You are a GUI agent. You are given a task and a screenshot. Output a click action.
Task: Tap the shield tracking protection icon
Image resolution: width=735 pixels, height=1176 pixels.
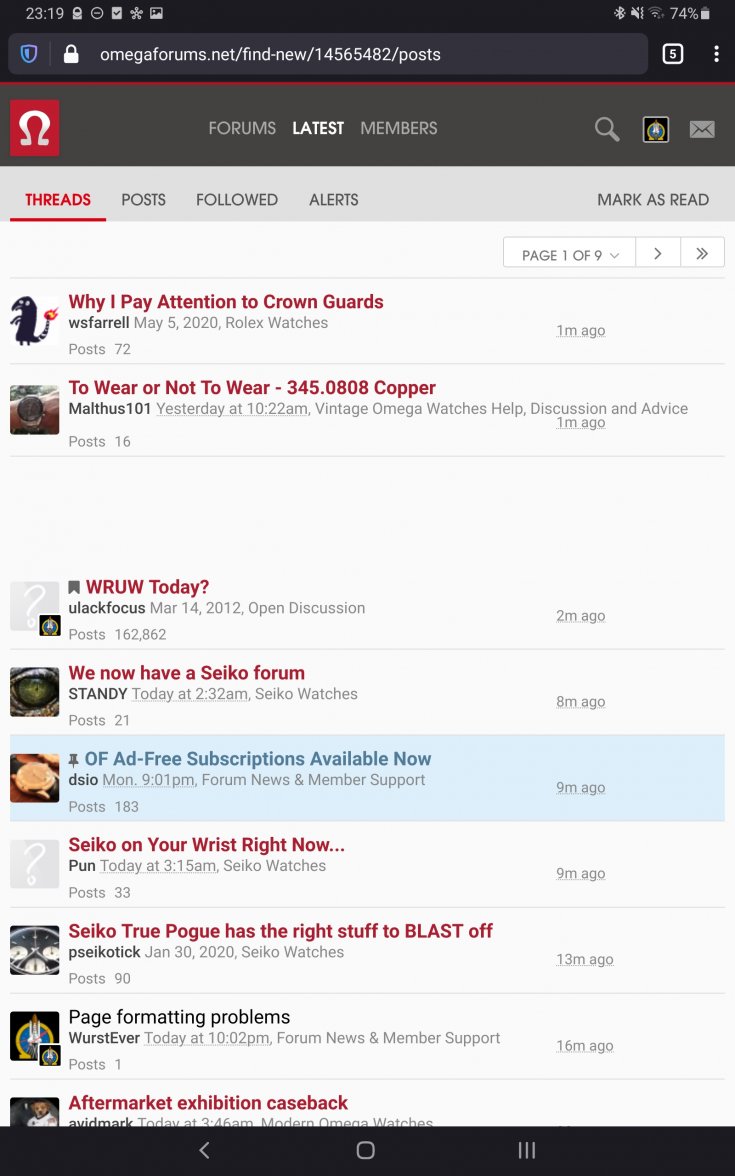pos(28,54)
